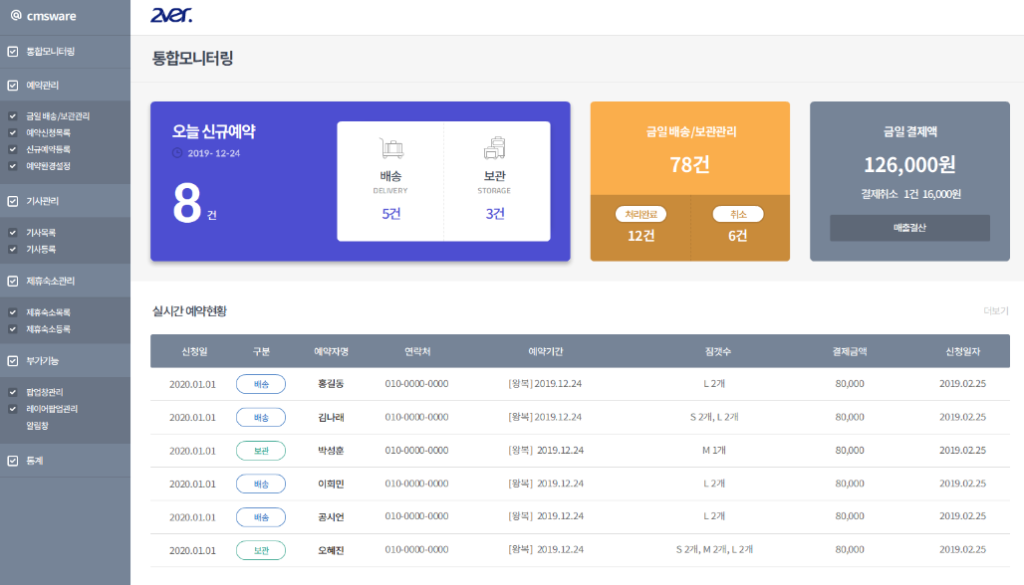Click the check icon beside 기사관리
1024x585 pixels.
tap(12, 201)
